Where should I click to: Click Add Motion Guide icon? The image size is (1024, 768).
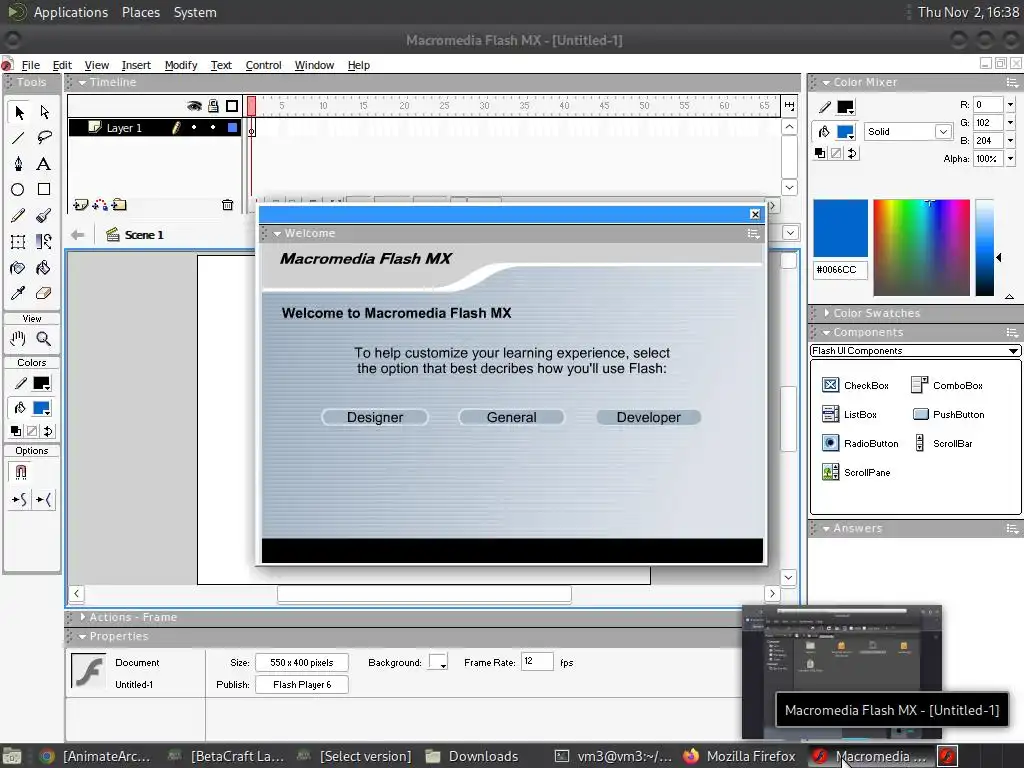100,205
